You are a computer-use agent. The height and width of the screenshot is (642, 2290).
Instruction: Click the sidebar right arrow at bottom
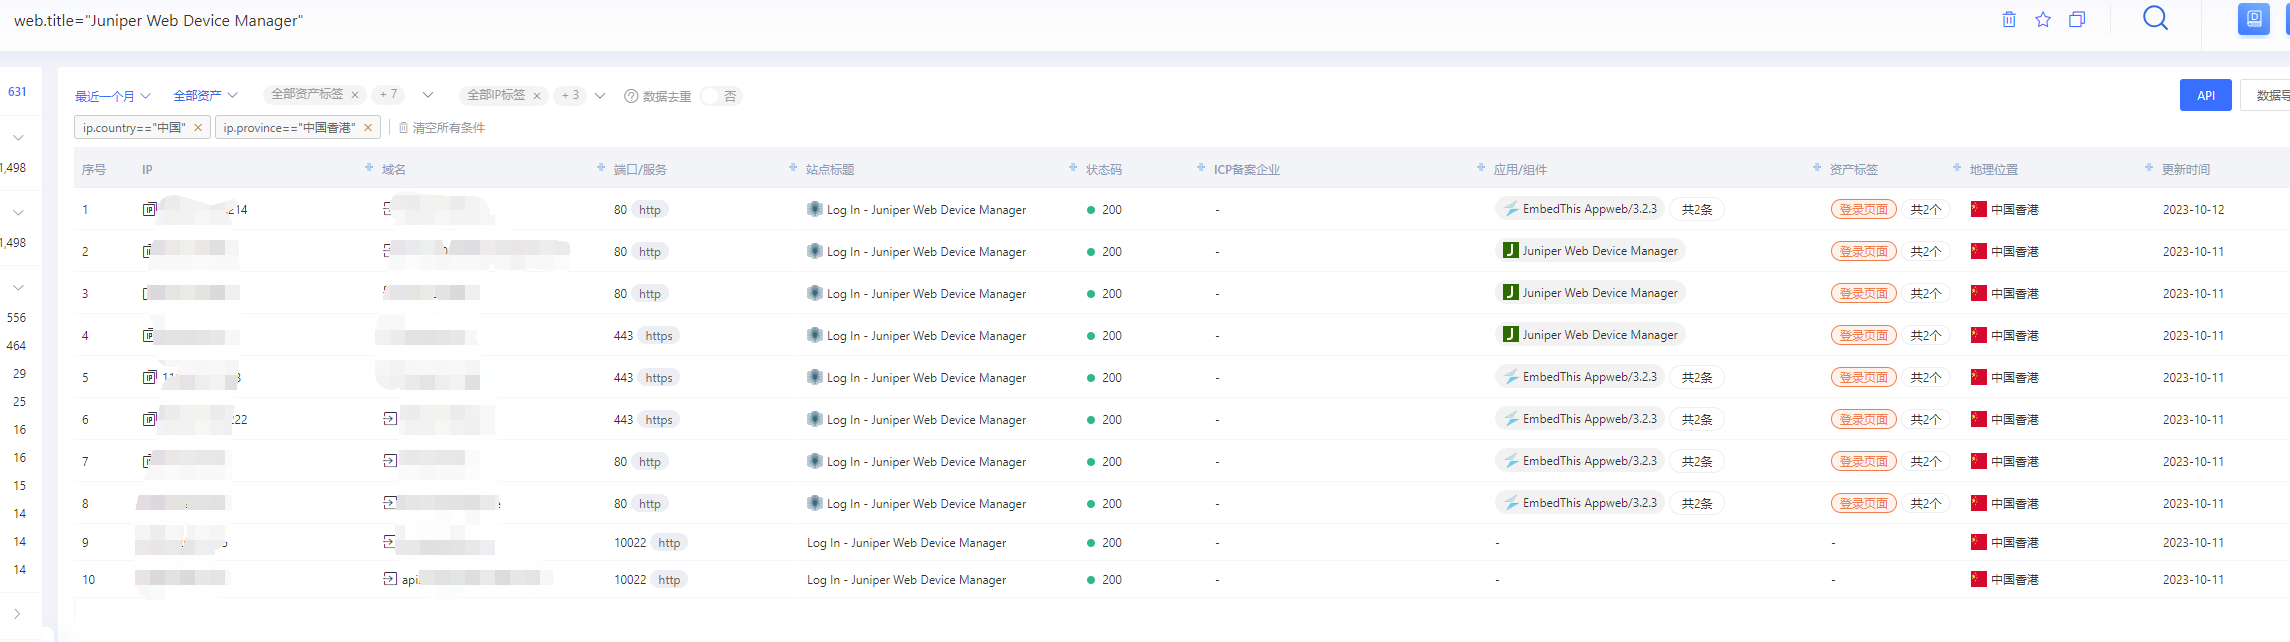click(x=17, y=614)
